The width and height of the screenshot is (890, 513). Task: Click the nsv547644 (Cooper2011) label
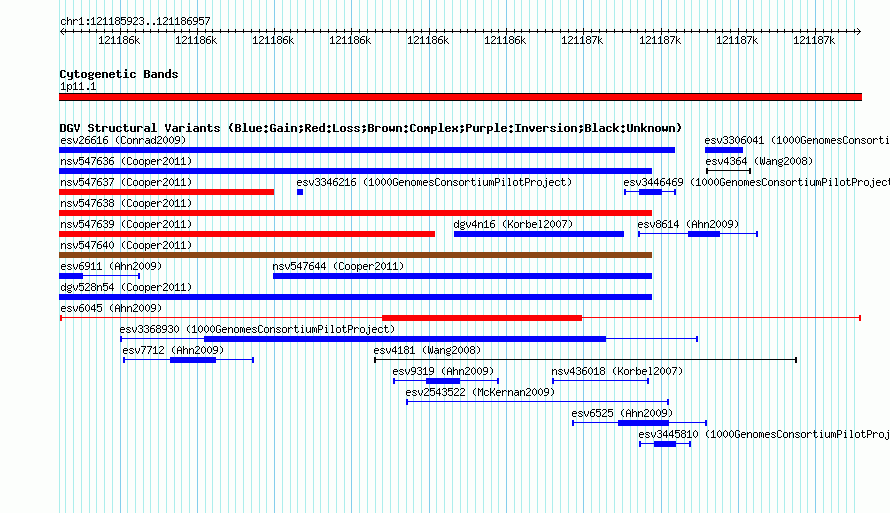click(338, 266)
